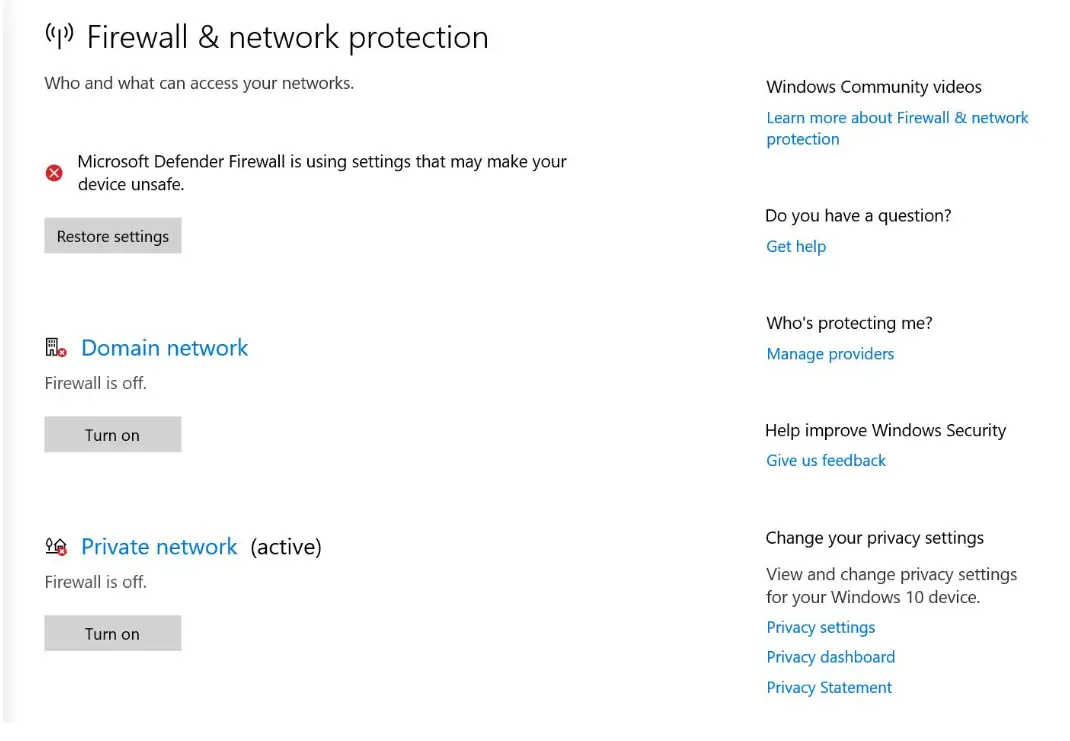This screenshot has width=1070, height=741.
Task: Turn on the Domain network firewall
Action: pyautogui.click(x=113, y=435)
